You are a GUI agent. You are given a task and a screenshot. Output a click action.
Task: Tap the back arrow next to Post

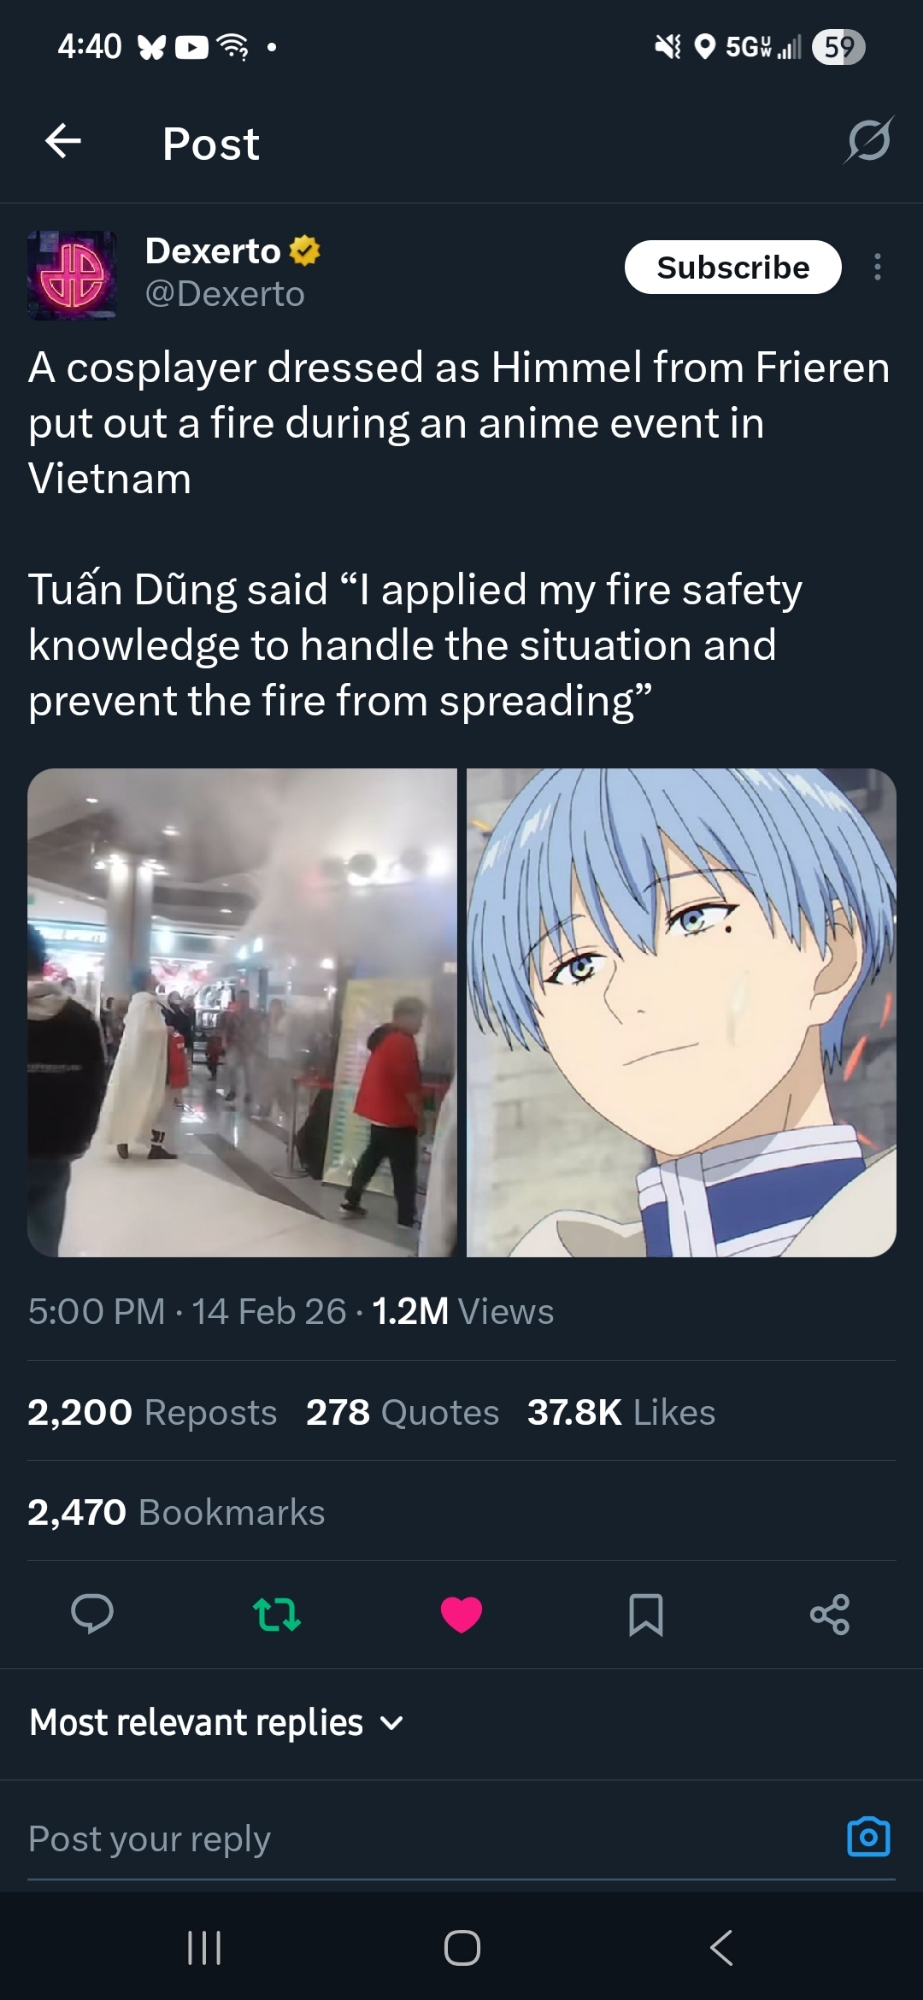click(x=63, y=141)
